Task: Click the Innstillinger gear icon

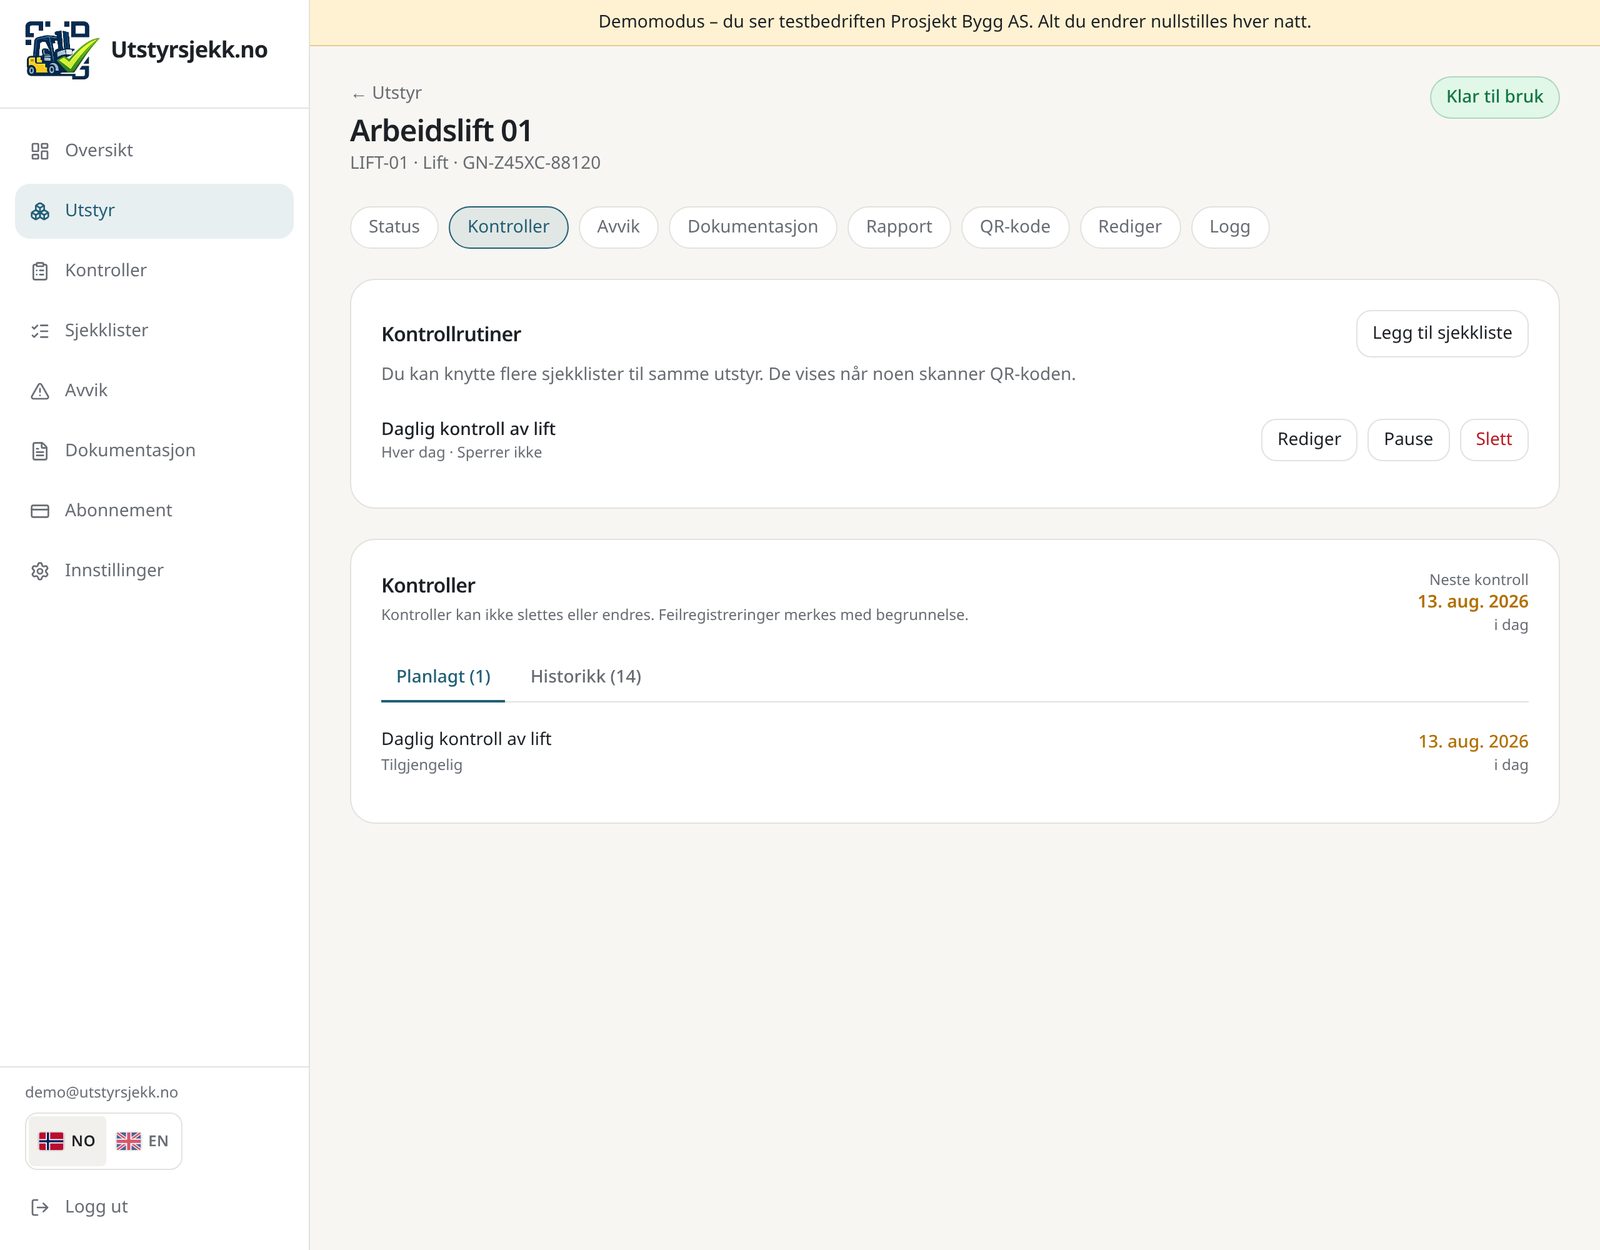Action: [x=40, y=571]
